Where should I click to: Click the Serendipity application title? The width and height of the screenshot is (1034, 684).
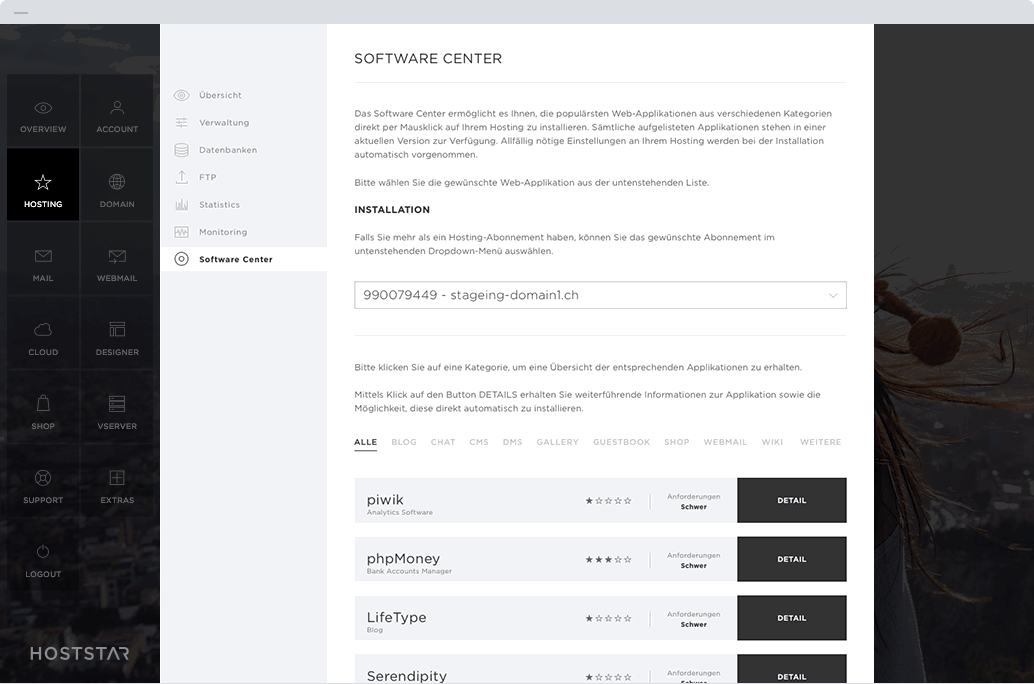[407, 675]
